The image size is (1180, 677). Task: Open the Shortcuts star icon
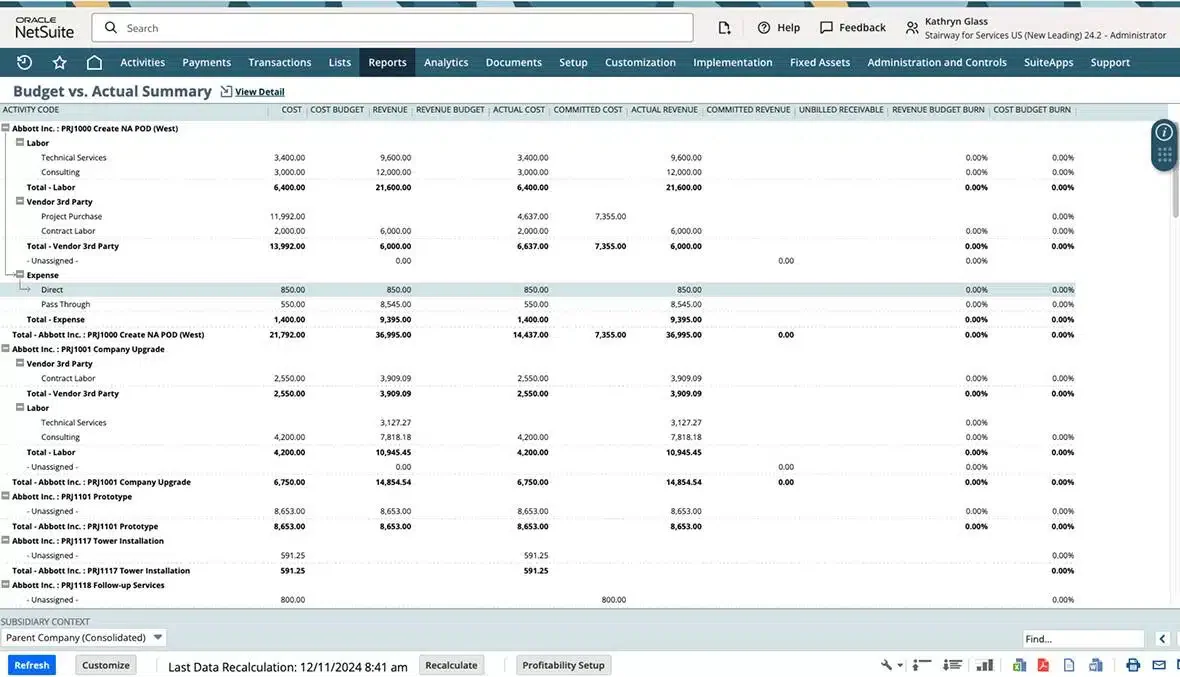pyautogui.click(x=59, y=62)
